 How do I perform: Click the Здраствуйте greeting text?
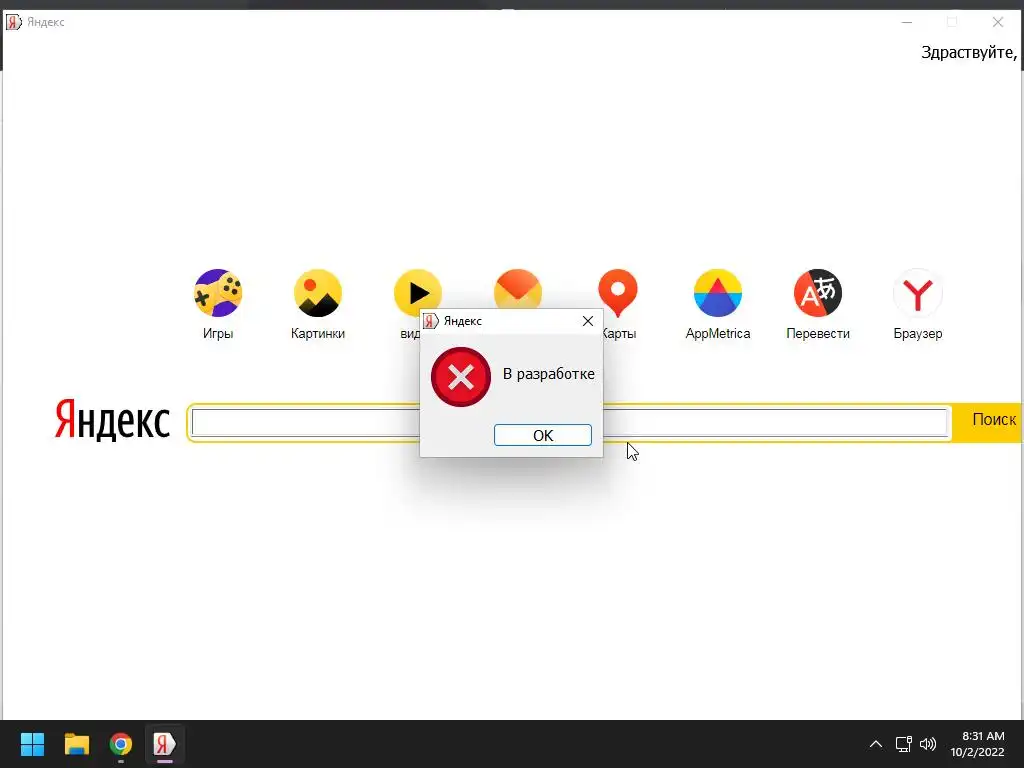click(x=969, y=52)
